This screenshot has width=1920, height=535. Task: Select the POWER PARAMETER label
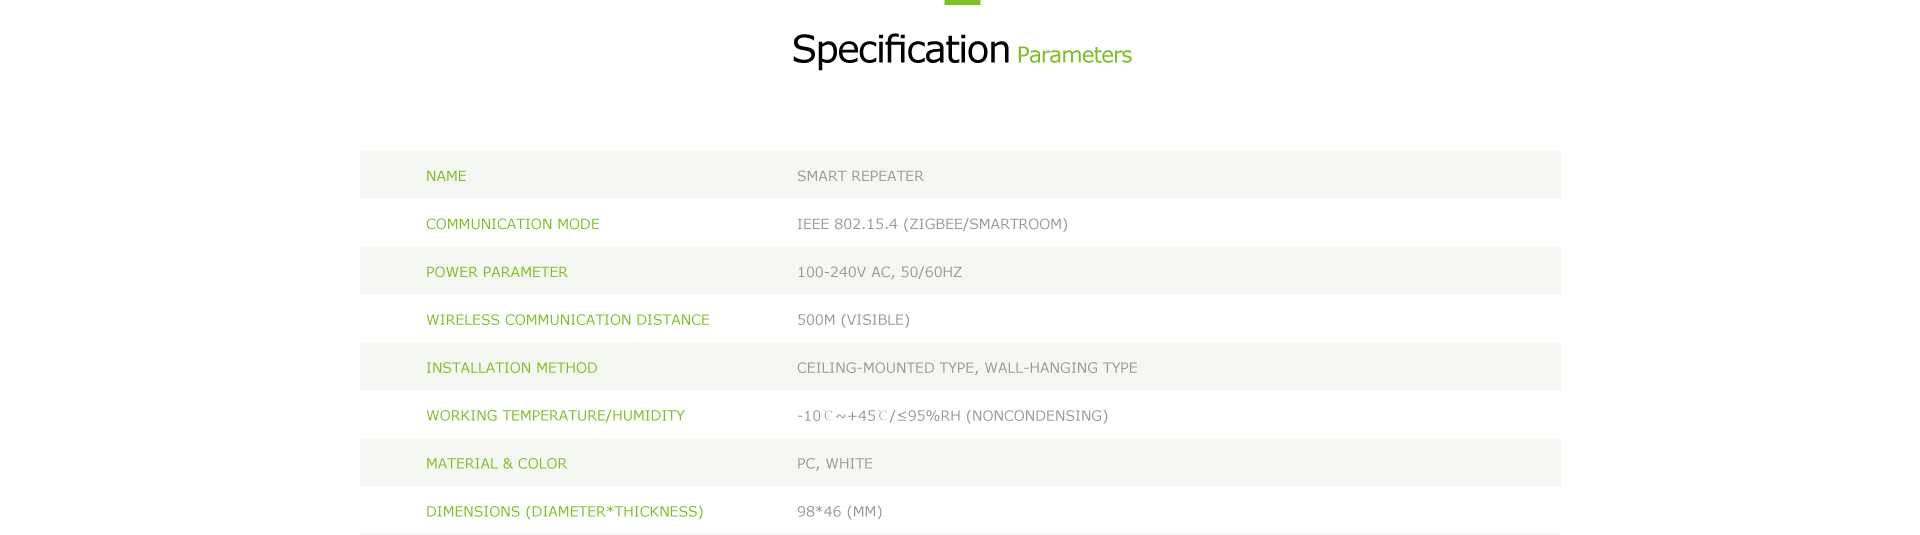tap(497, 272)
